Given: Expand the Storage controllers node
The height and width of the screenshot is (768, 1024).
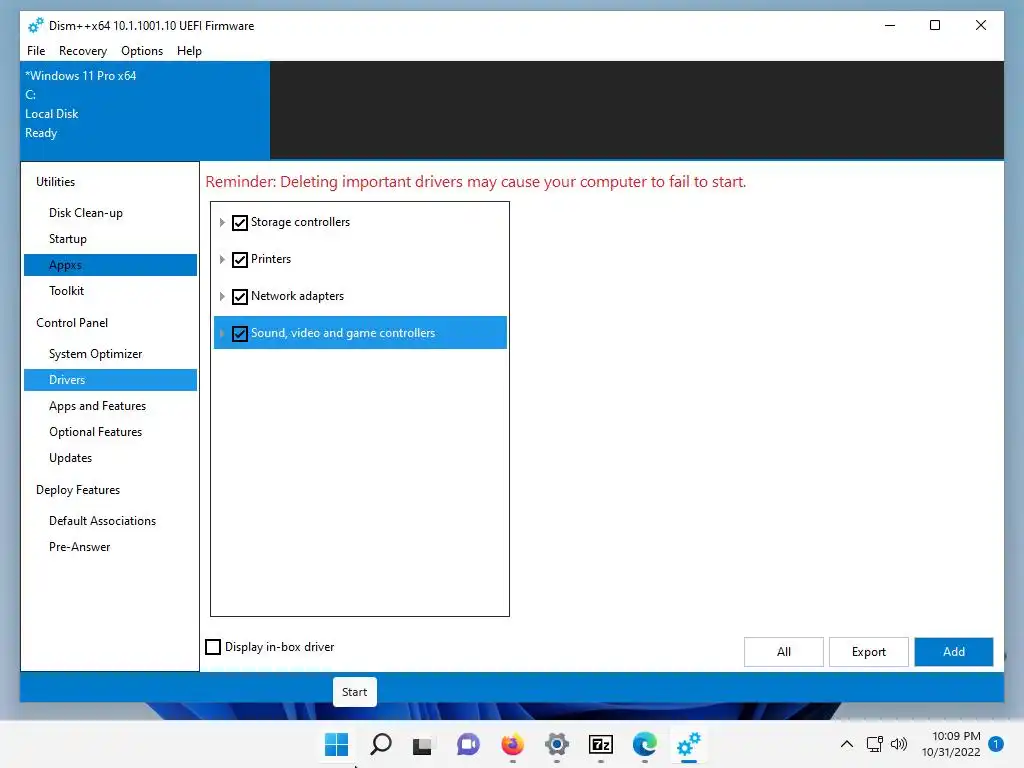Looking at the screenshot, I should [222, 223].
